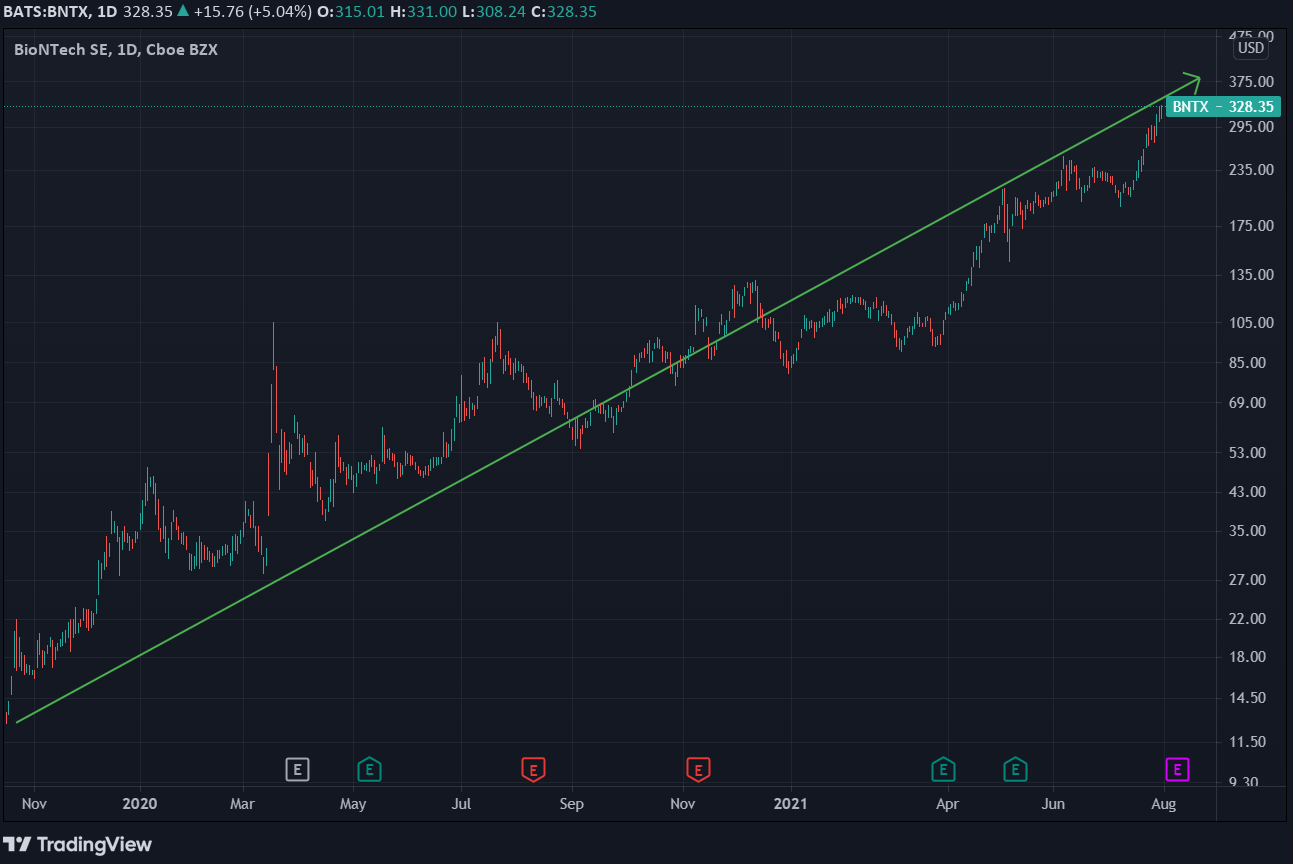Click the 295.00 price axis label
Image resolution: width=1293 pixels, height=864 pixels.
(x=1253, y=126)
